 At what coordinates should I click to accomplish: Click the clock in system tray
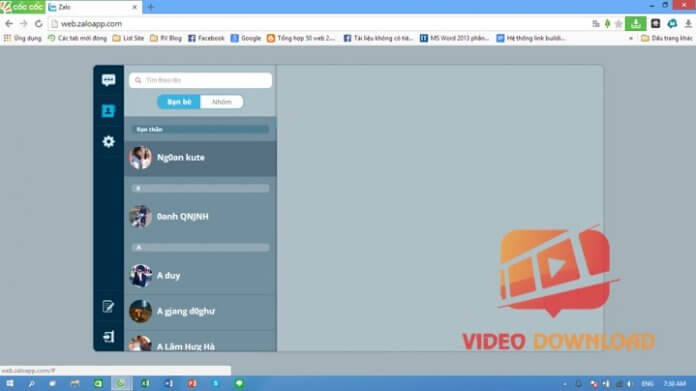[675, 384]
